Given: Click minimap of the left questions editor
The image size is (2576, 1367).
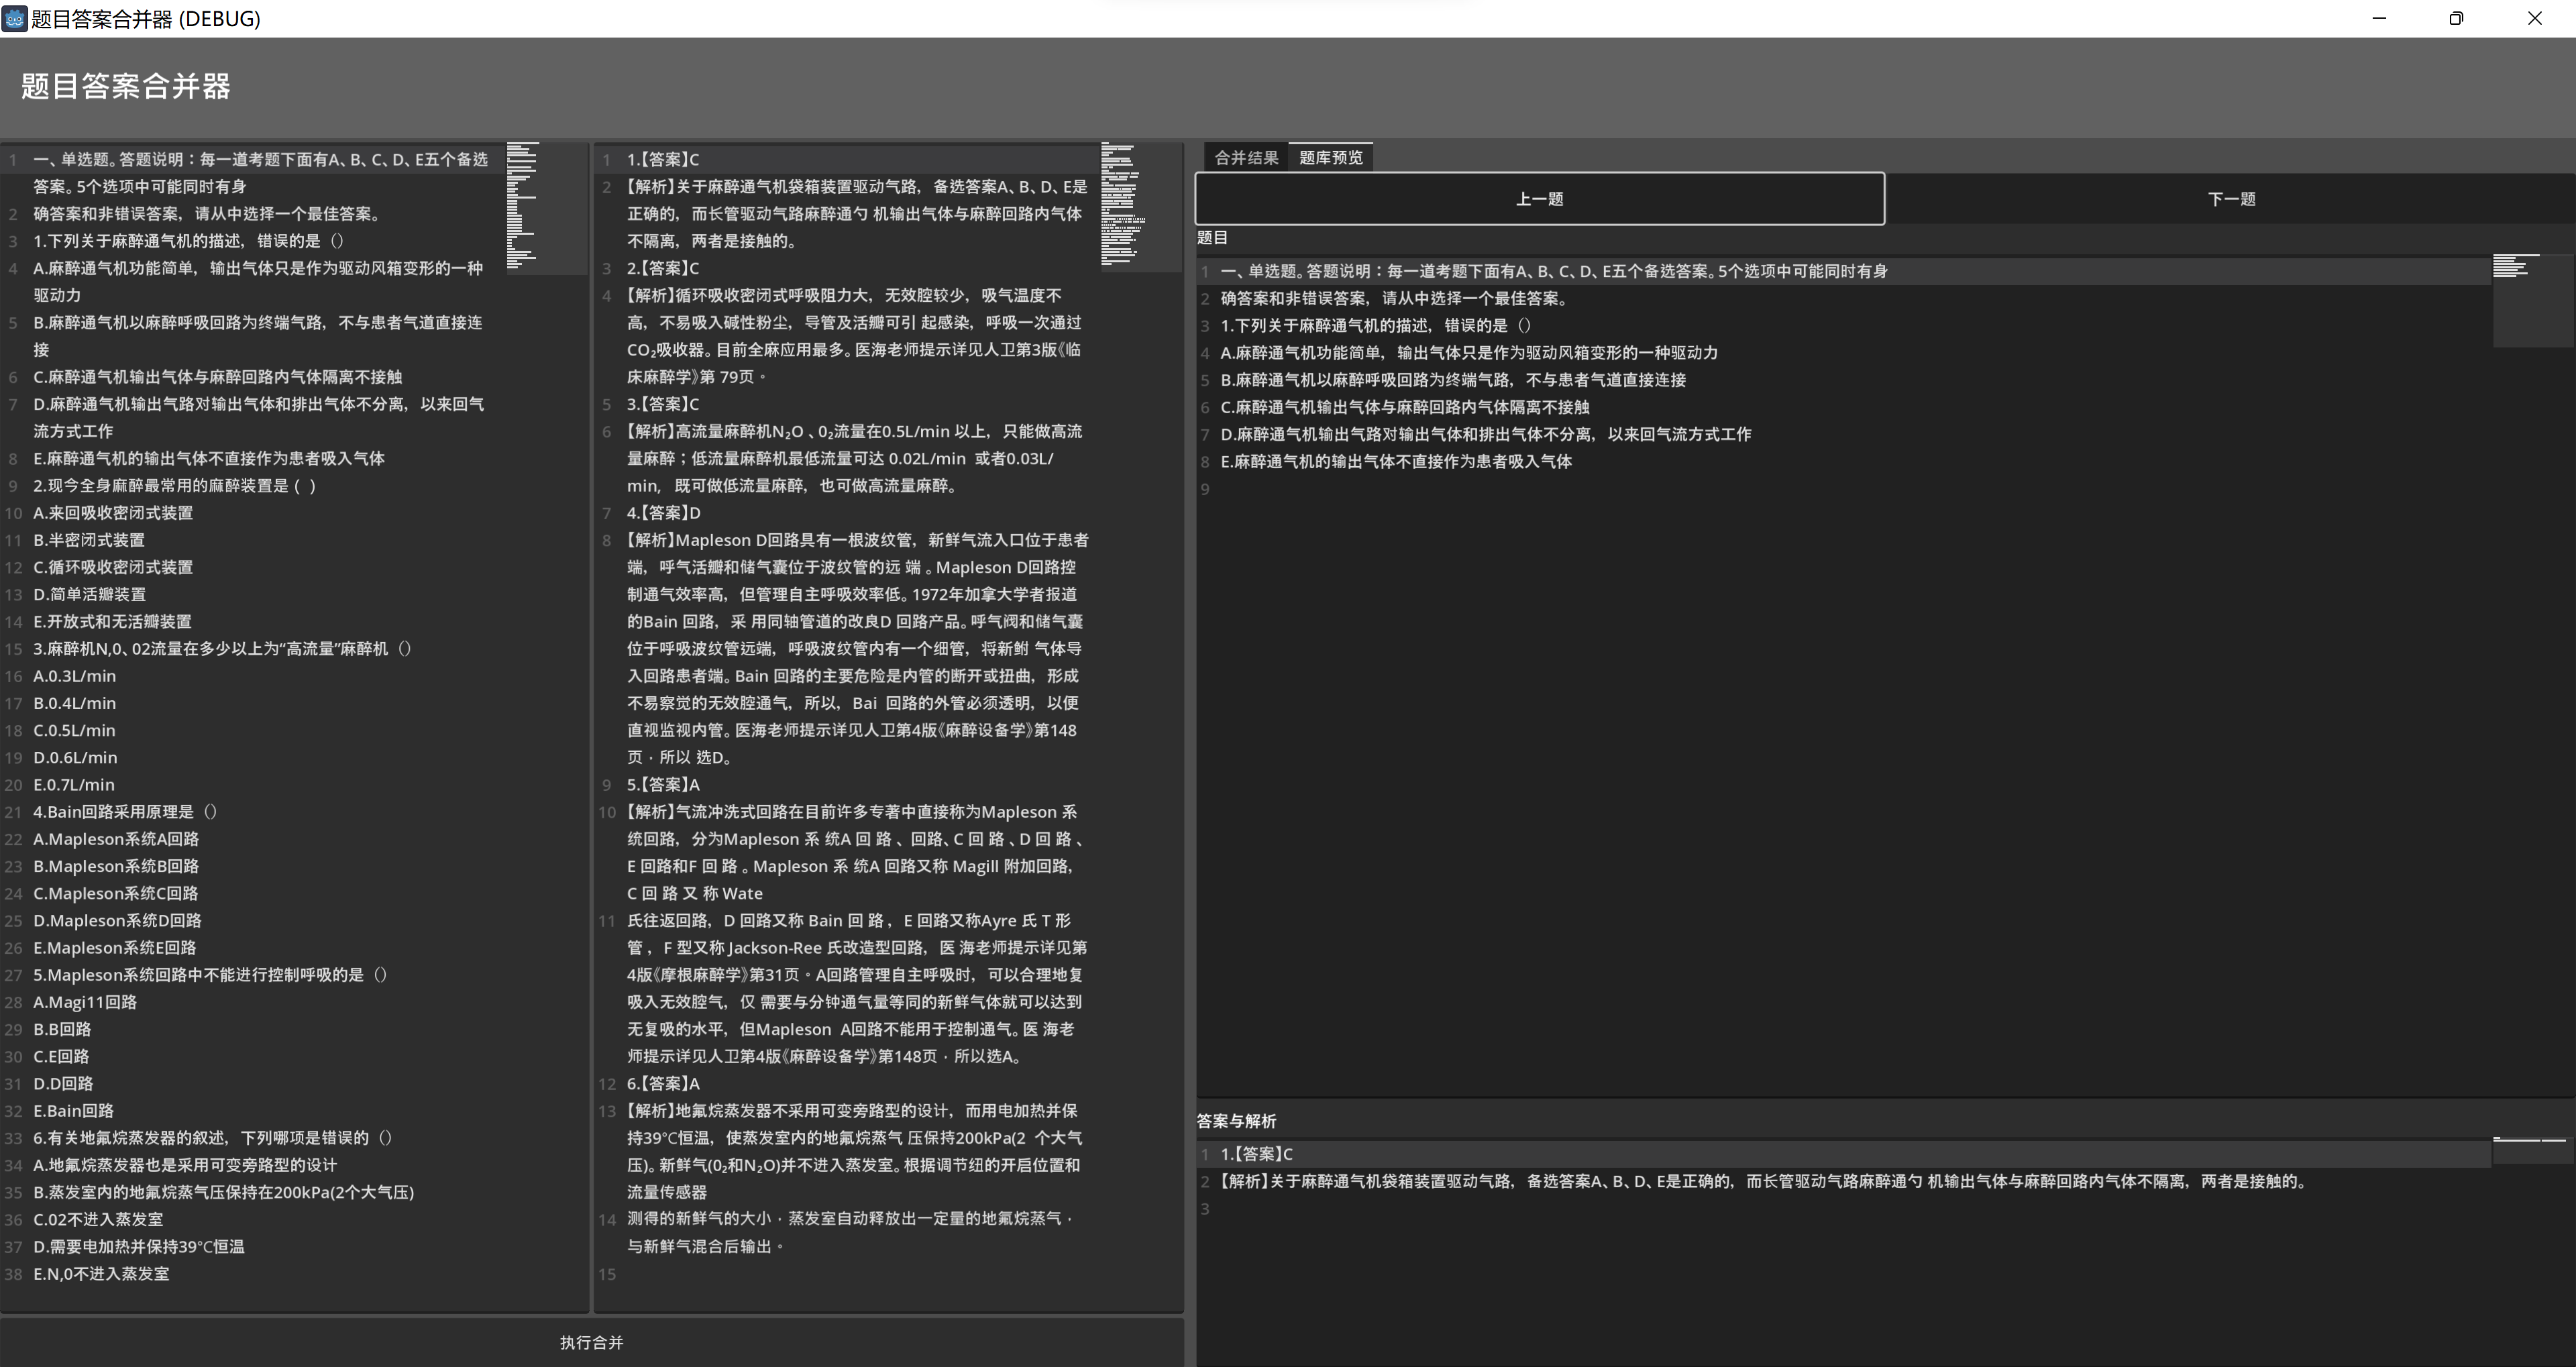Looking at the screenshot, I should (x=522, y=206).
